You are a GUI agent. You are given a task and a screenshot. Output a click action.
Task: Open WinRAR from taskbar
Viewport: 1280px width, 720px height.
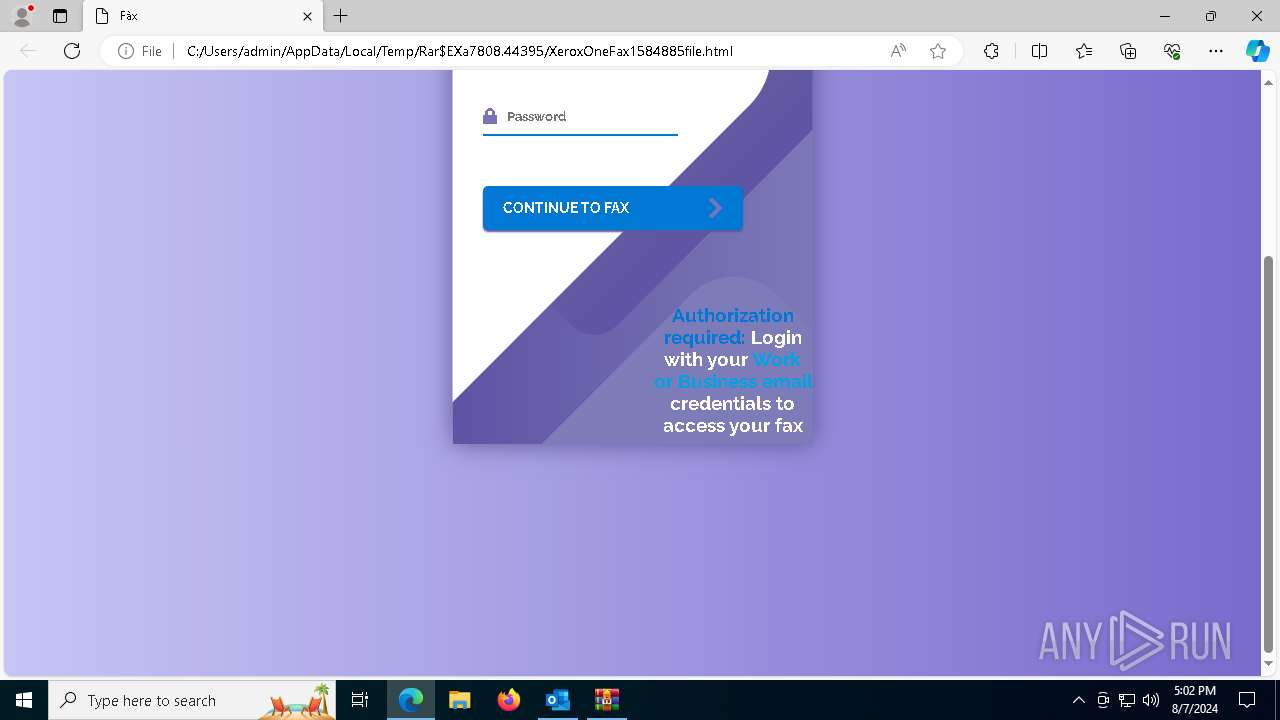(606, 700)
